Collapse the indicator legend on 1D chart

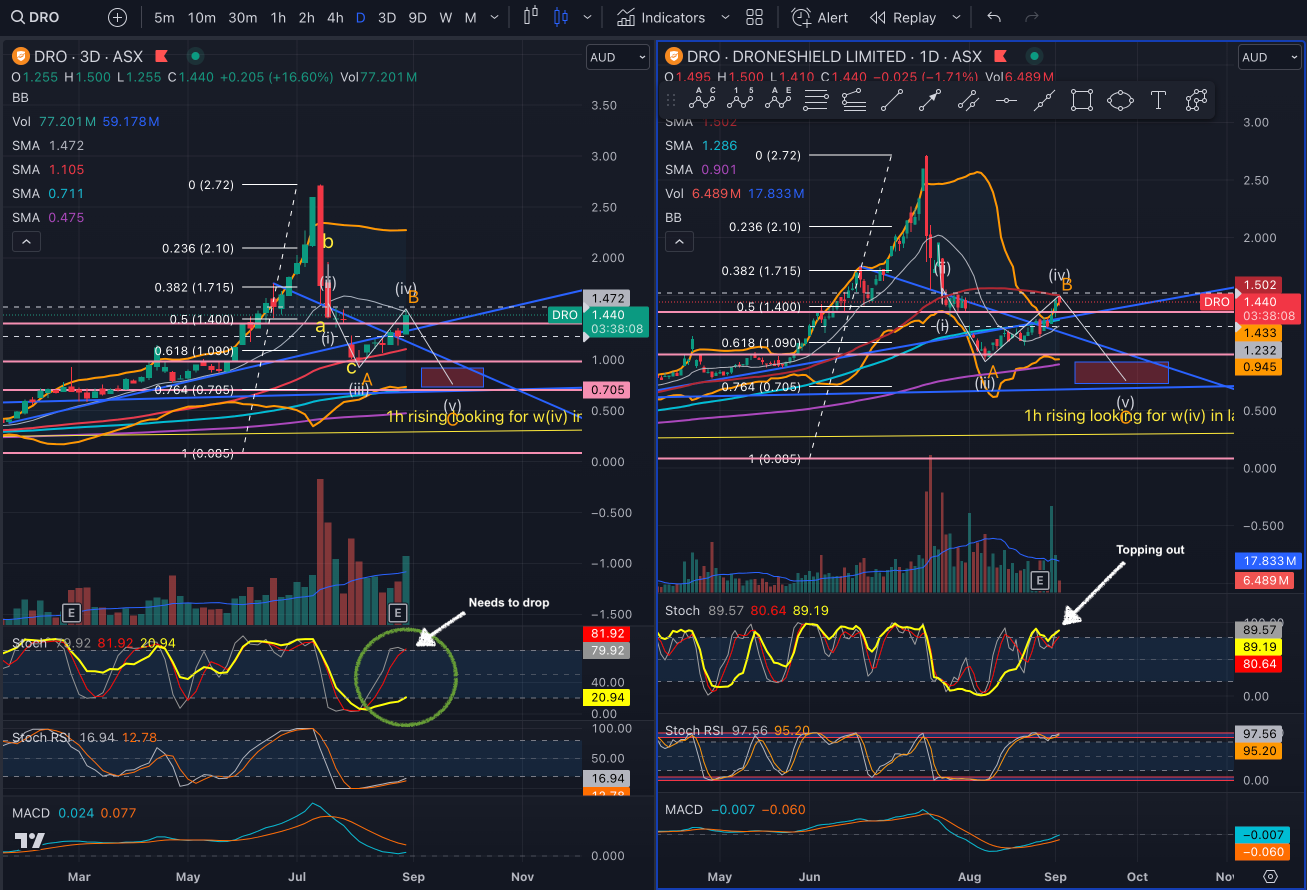(680, 241)
